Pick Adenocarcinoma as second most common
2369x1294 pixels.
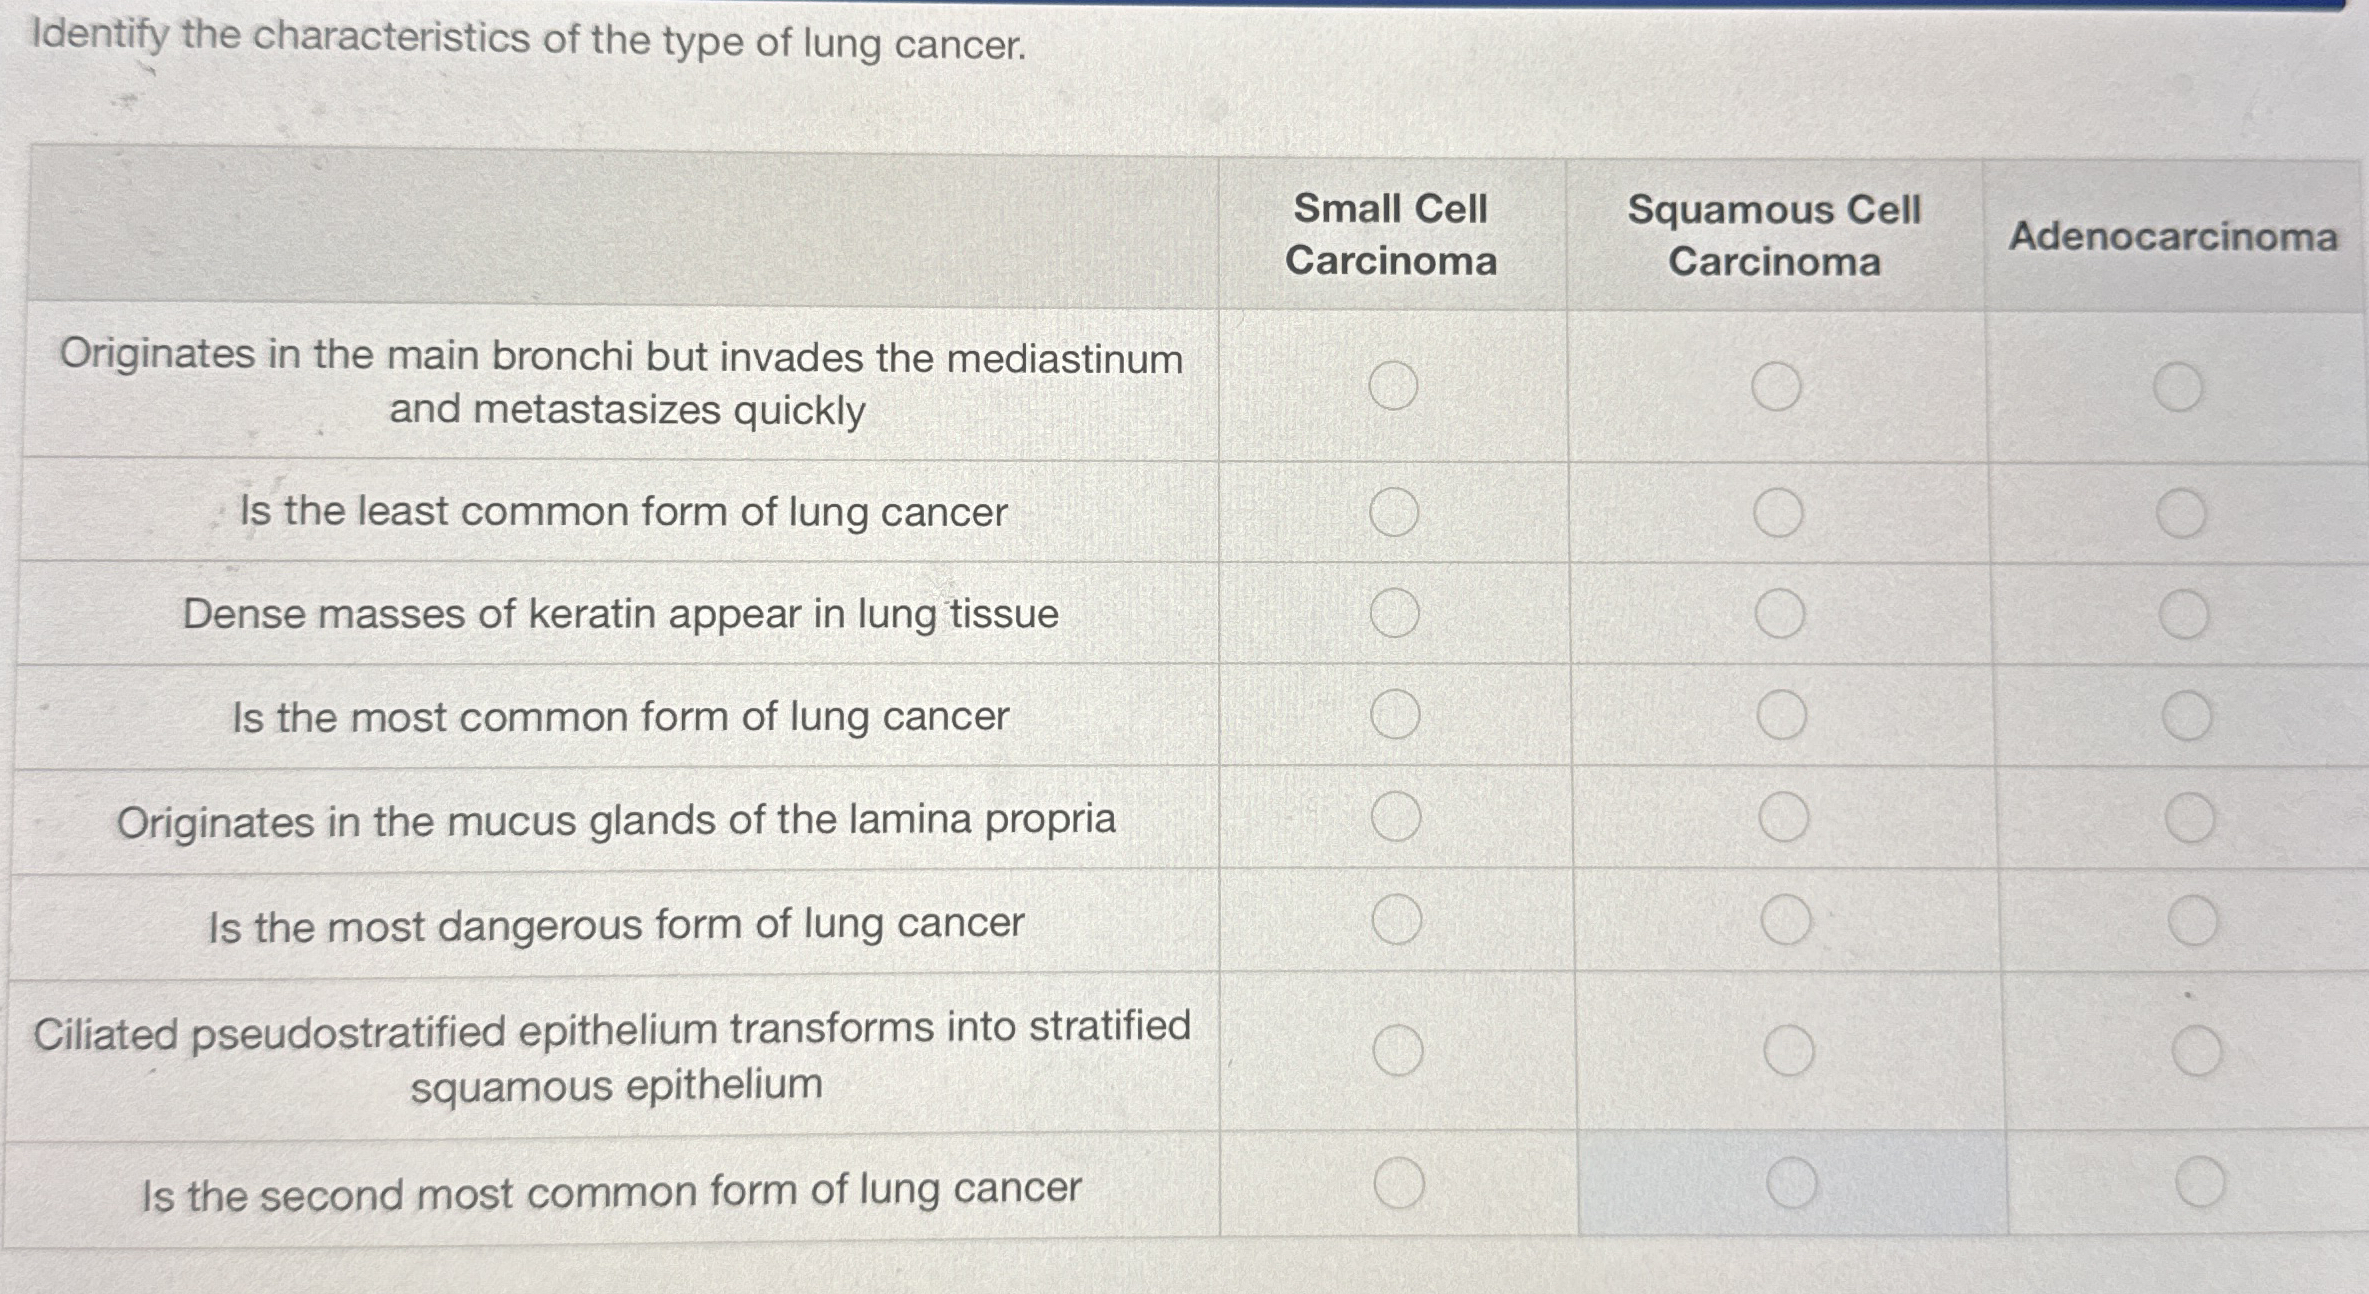pyautogui.click(x=2201, y=1183)
